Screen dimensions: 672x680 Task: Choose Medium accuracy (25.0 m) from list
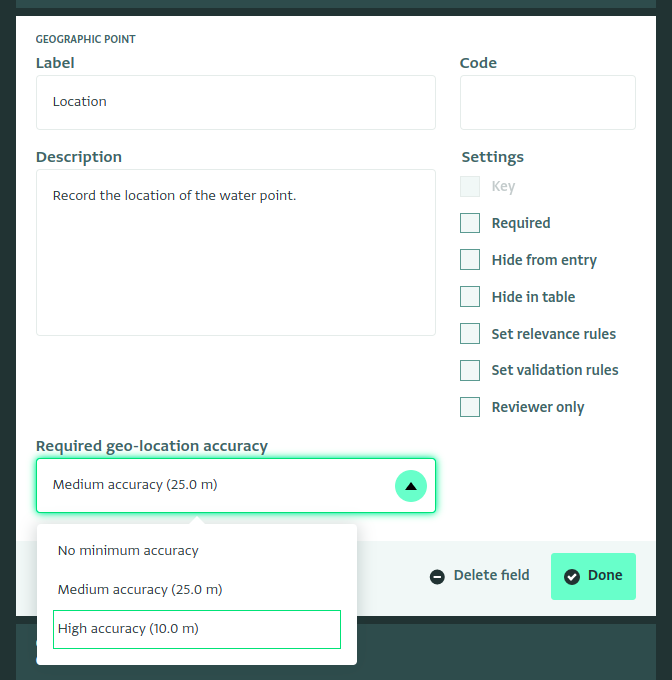197,589
